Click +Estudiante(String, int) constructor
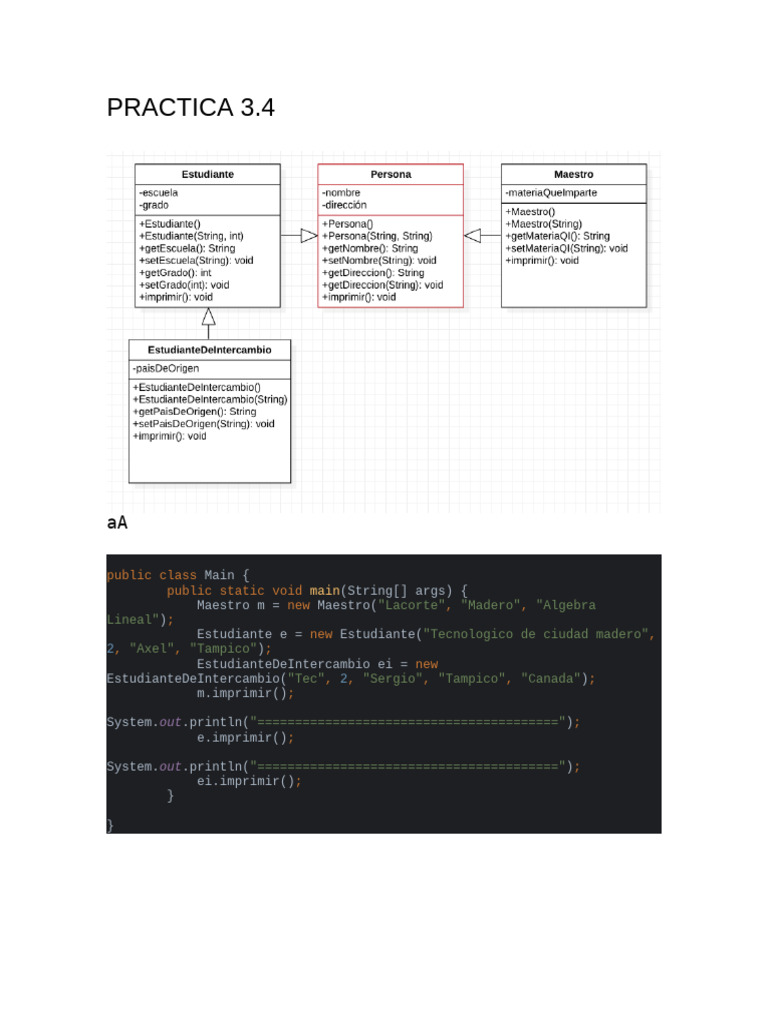The height and width of the screenshot is (1024, 768). point(191,236)
